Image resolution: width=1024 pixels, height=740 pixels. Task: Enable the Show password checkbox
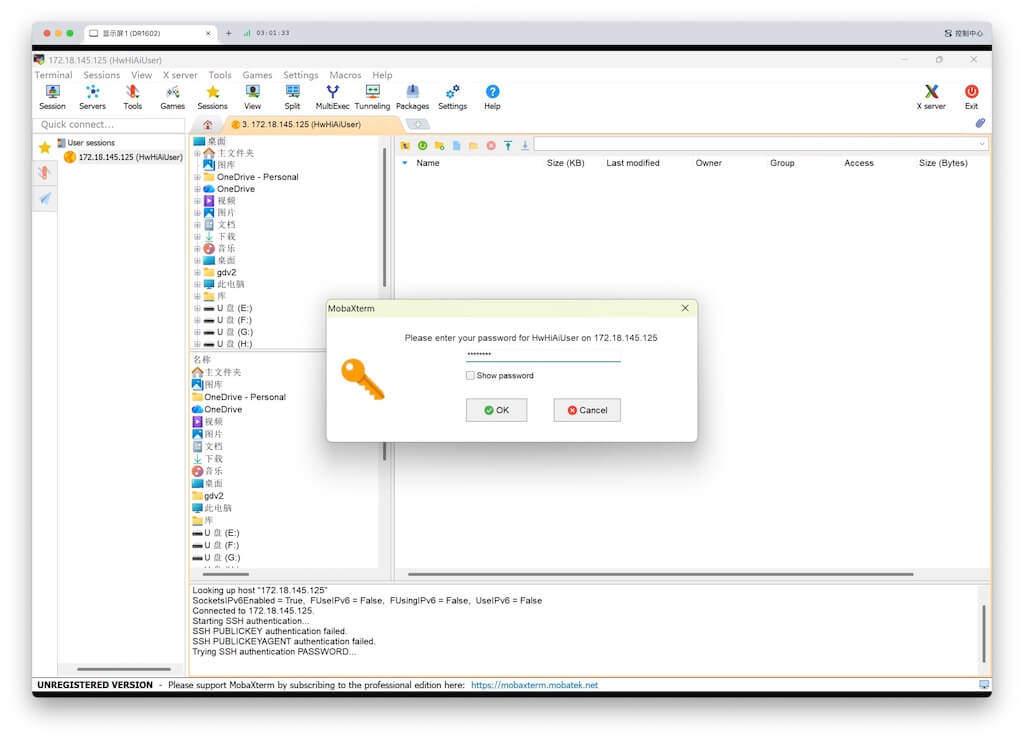470,376
